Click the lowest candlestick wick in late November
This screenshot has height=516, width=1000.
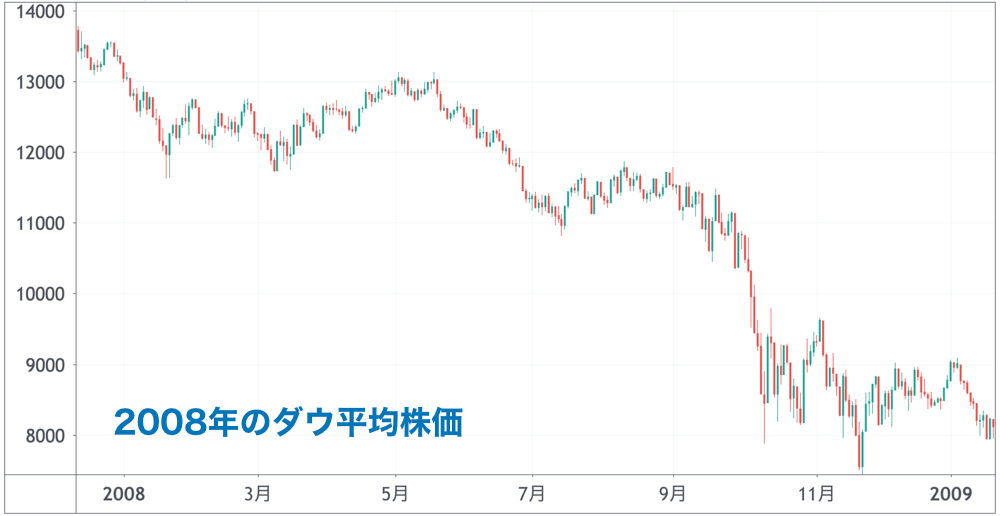click(862, 456)
